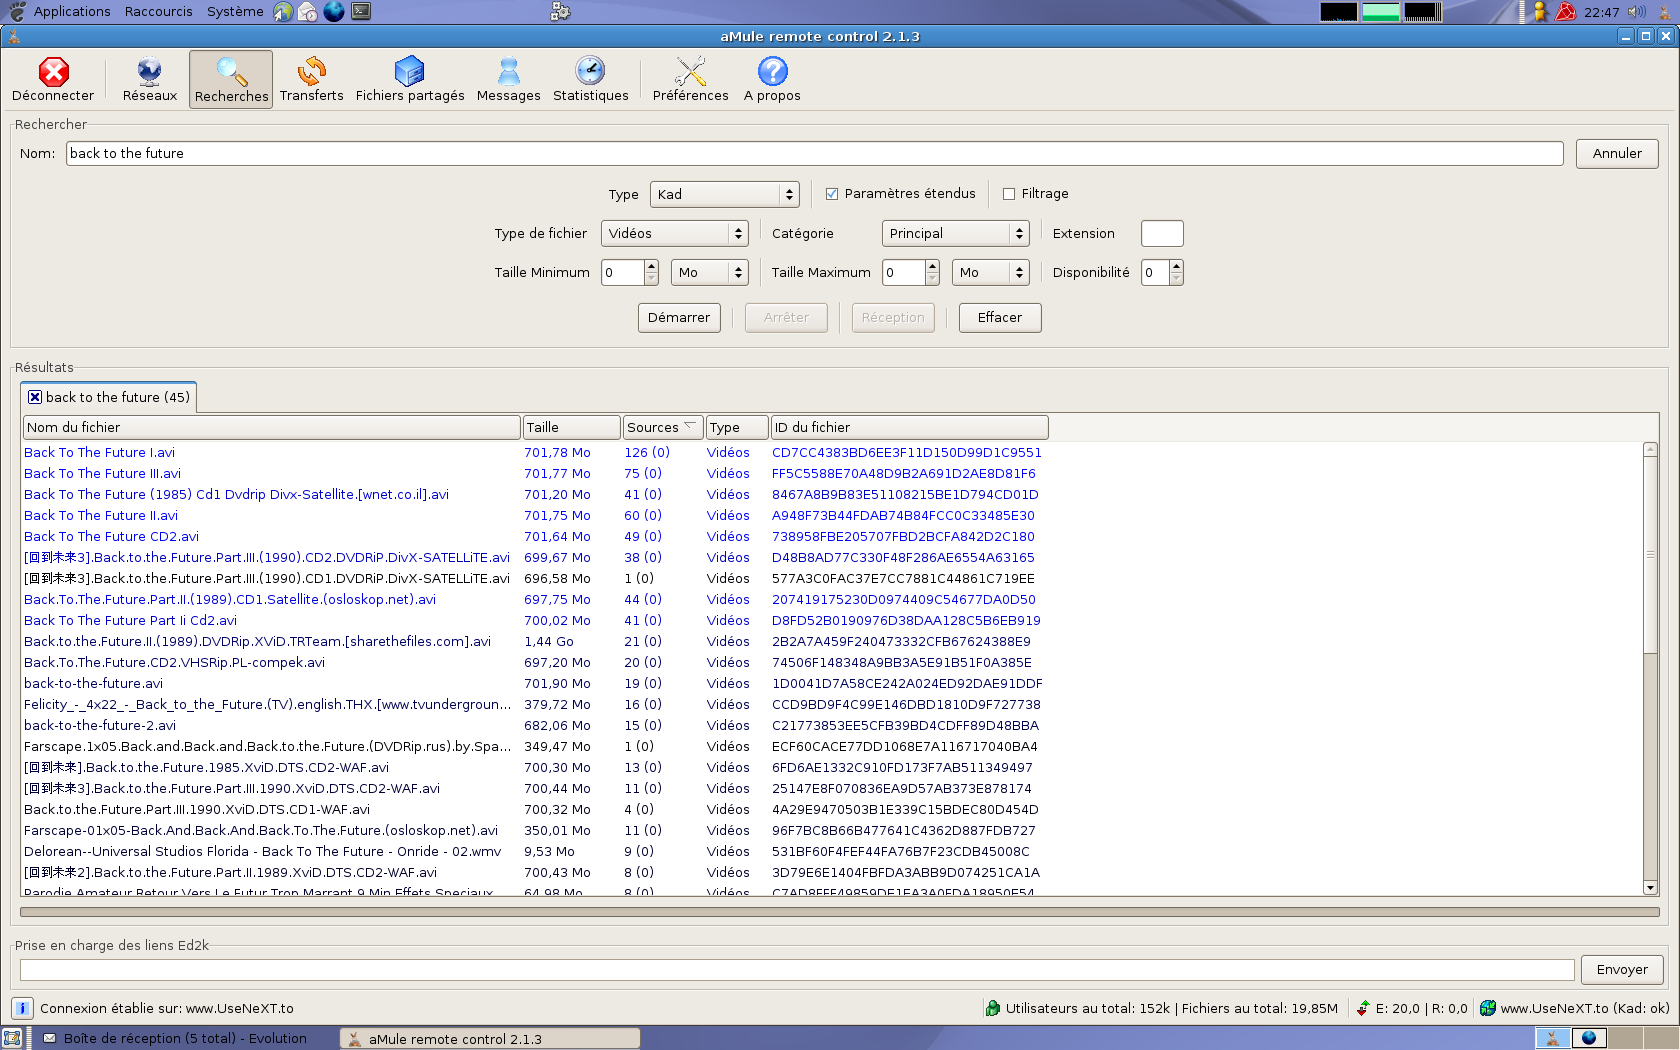Click the Effacer button

999,317
